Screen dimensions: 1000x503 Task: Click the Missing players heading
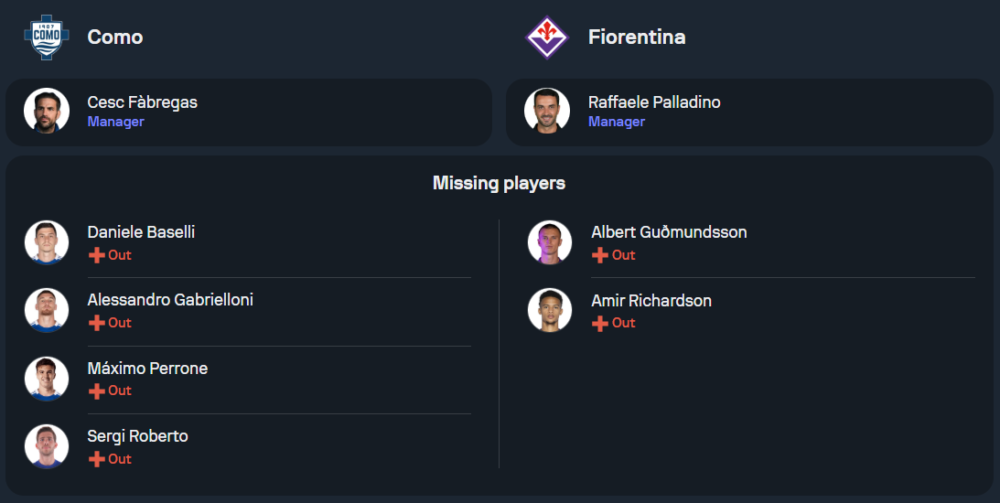pos(499,183)
